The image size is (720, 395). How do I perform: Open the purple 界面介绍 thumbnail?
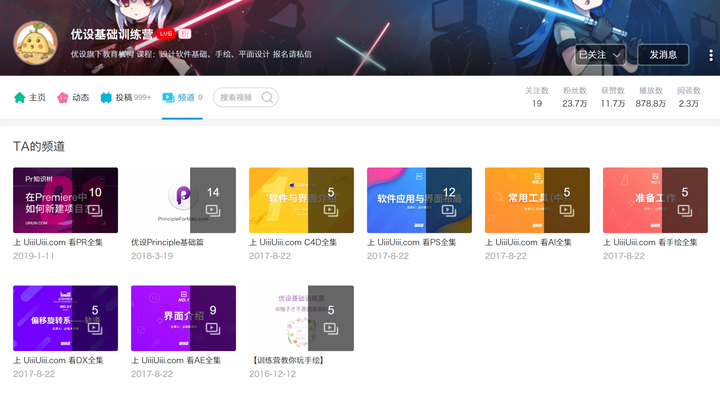click(x=184, y=318)
